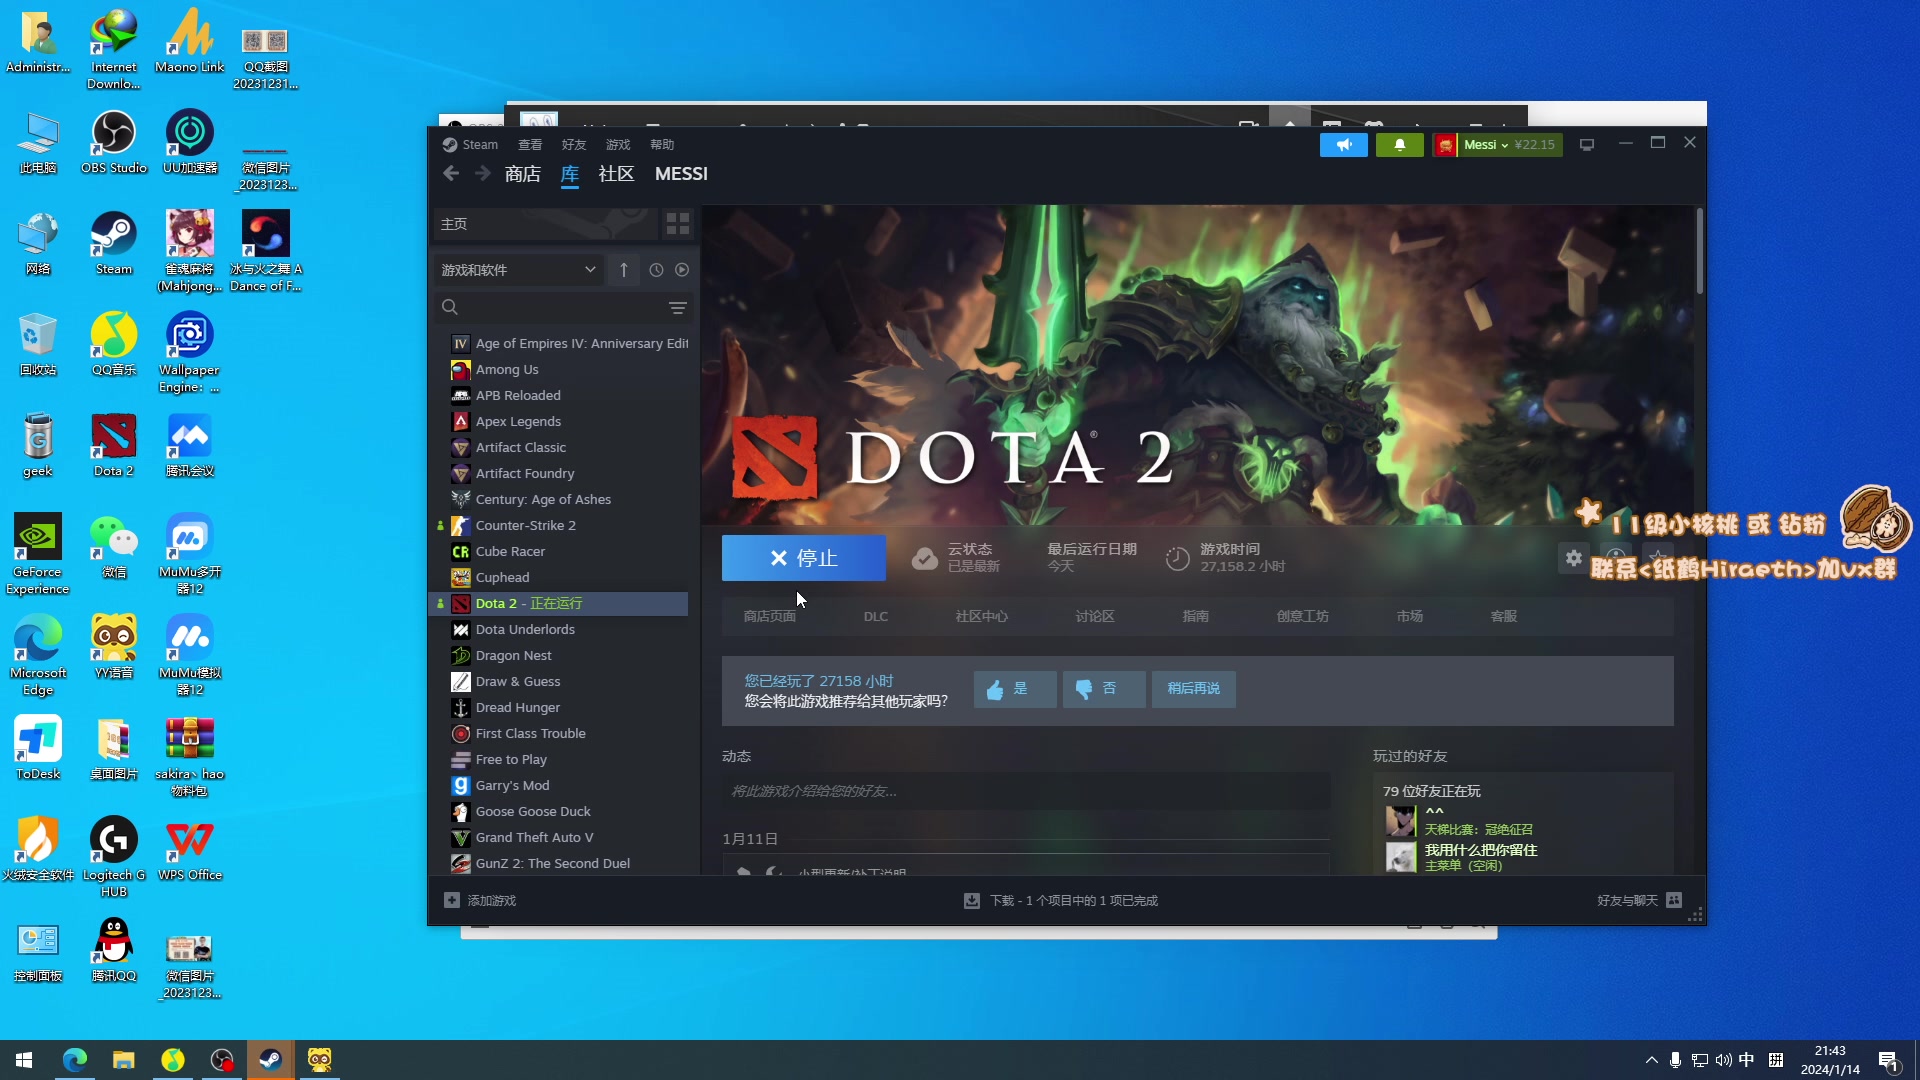Open the Messi account dropdown
Viewport: 1920px width, 1080px height.
point(1484,145)
